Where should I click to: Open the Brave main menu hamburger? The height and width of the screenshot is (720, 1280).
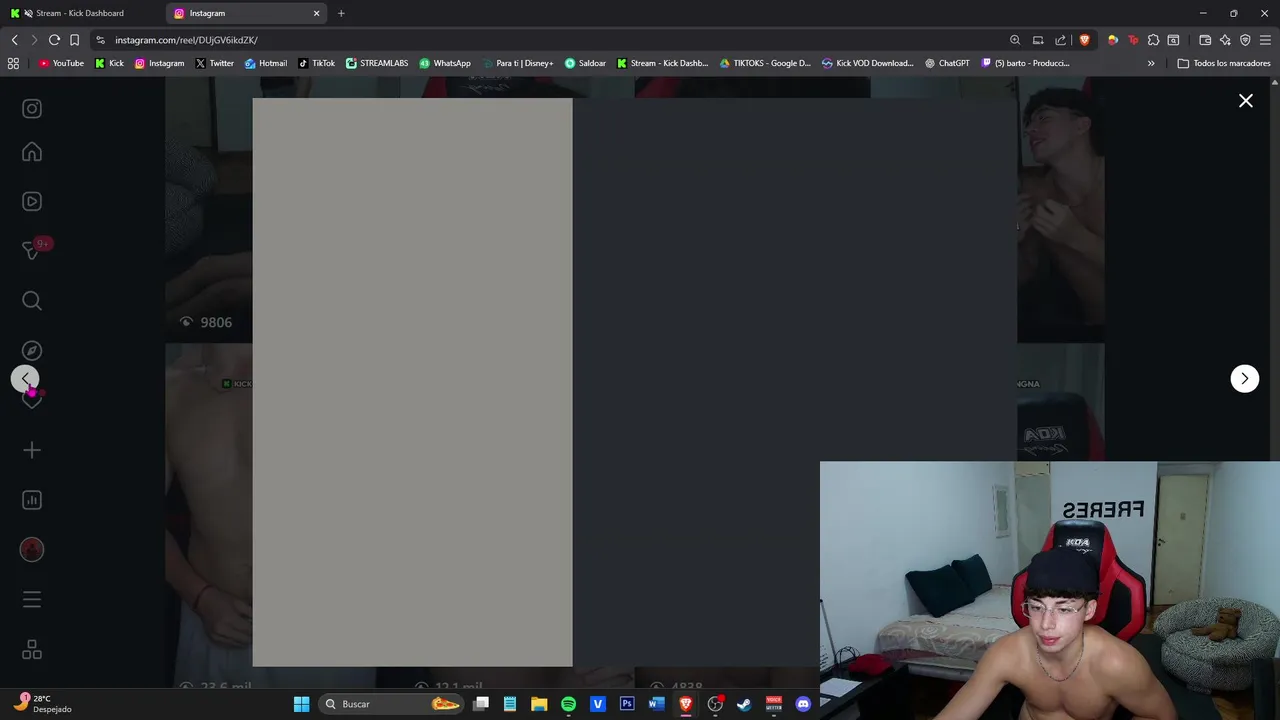coord(1265,40)
